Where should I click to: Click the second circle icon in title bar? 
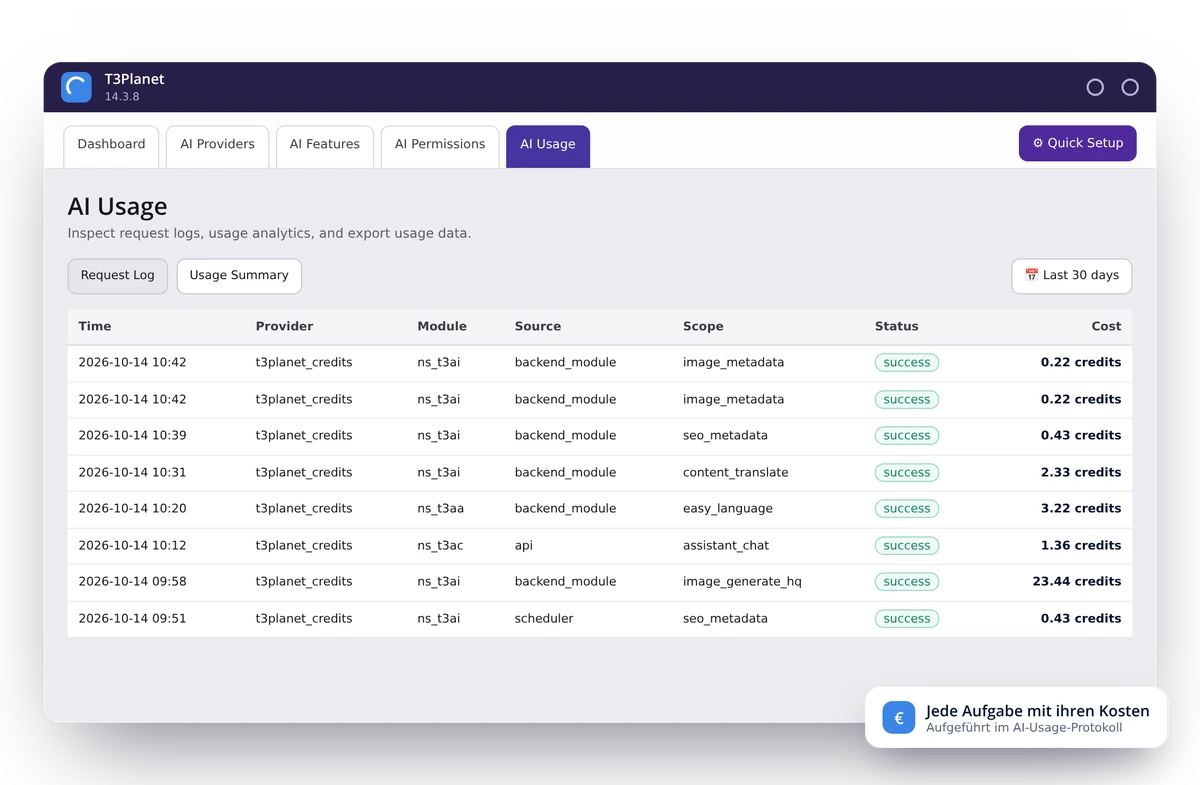tap(1130, 87)
